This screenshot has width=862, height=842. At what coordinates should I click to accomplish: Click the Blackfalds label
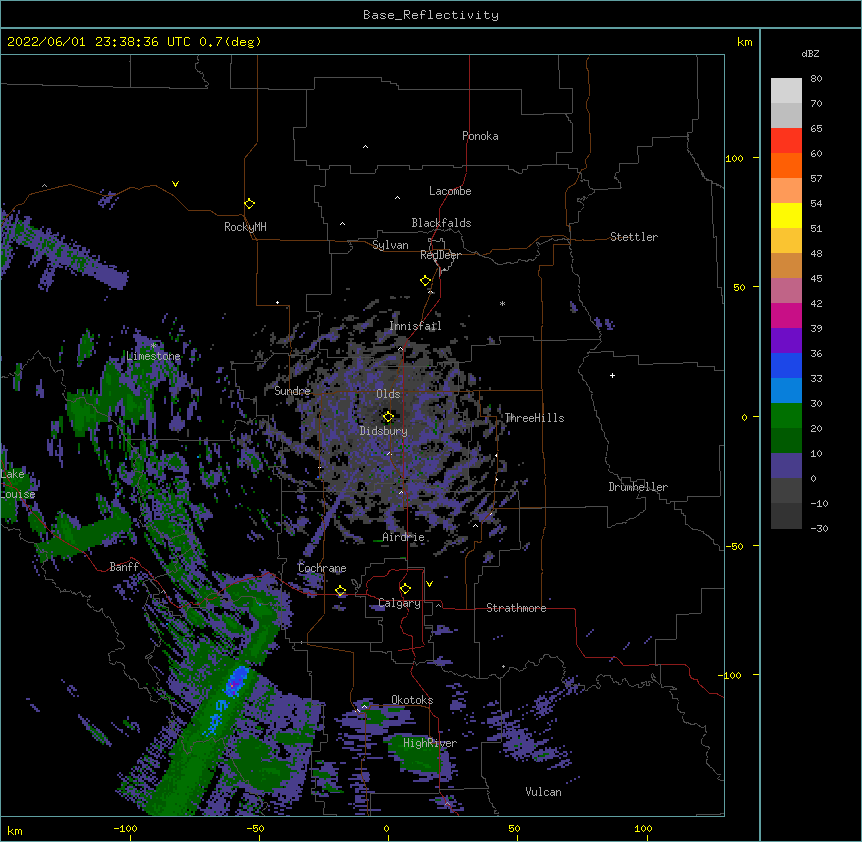(441, 223)
